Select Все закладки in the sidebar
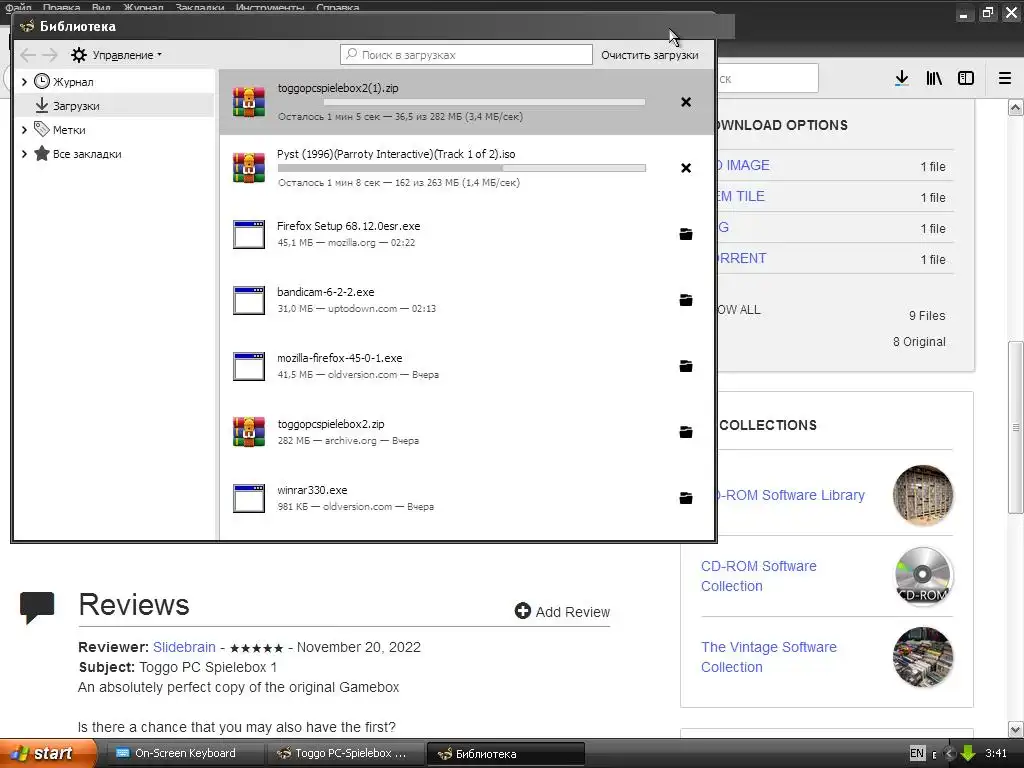1024x768 pixels. tap(87, 154)
